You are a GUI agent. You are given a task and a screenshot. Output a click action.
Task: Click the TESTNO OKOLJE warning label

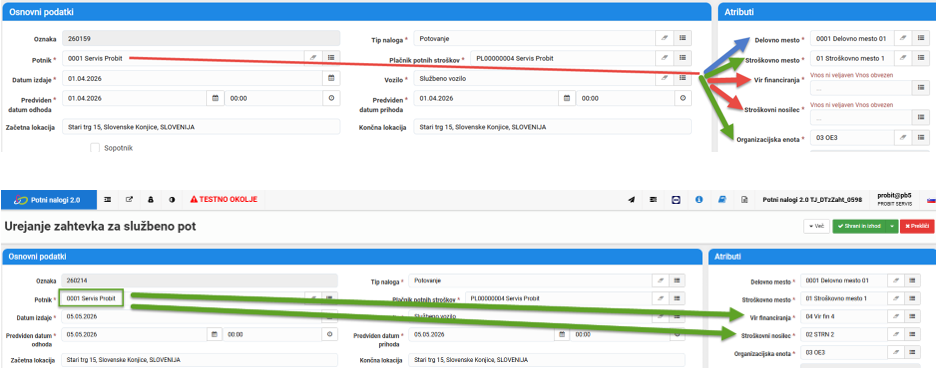224,200
